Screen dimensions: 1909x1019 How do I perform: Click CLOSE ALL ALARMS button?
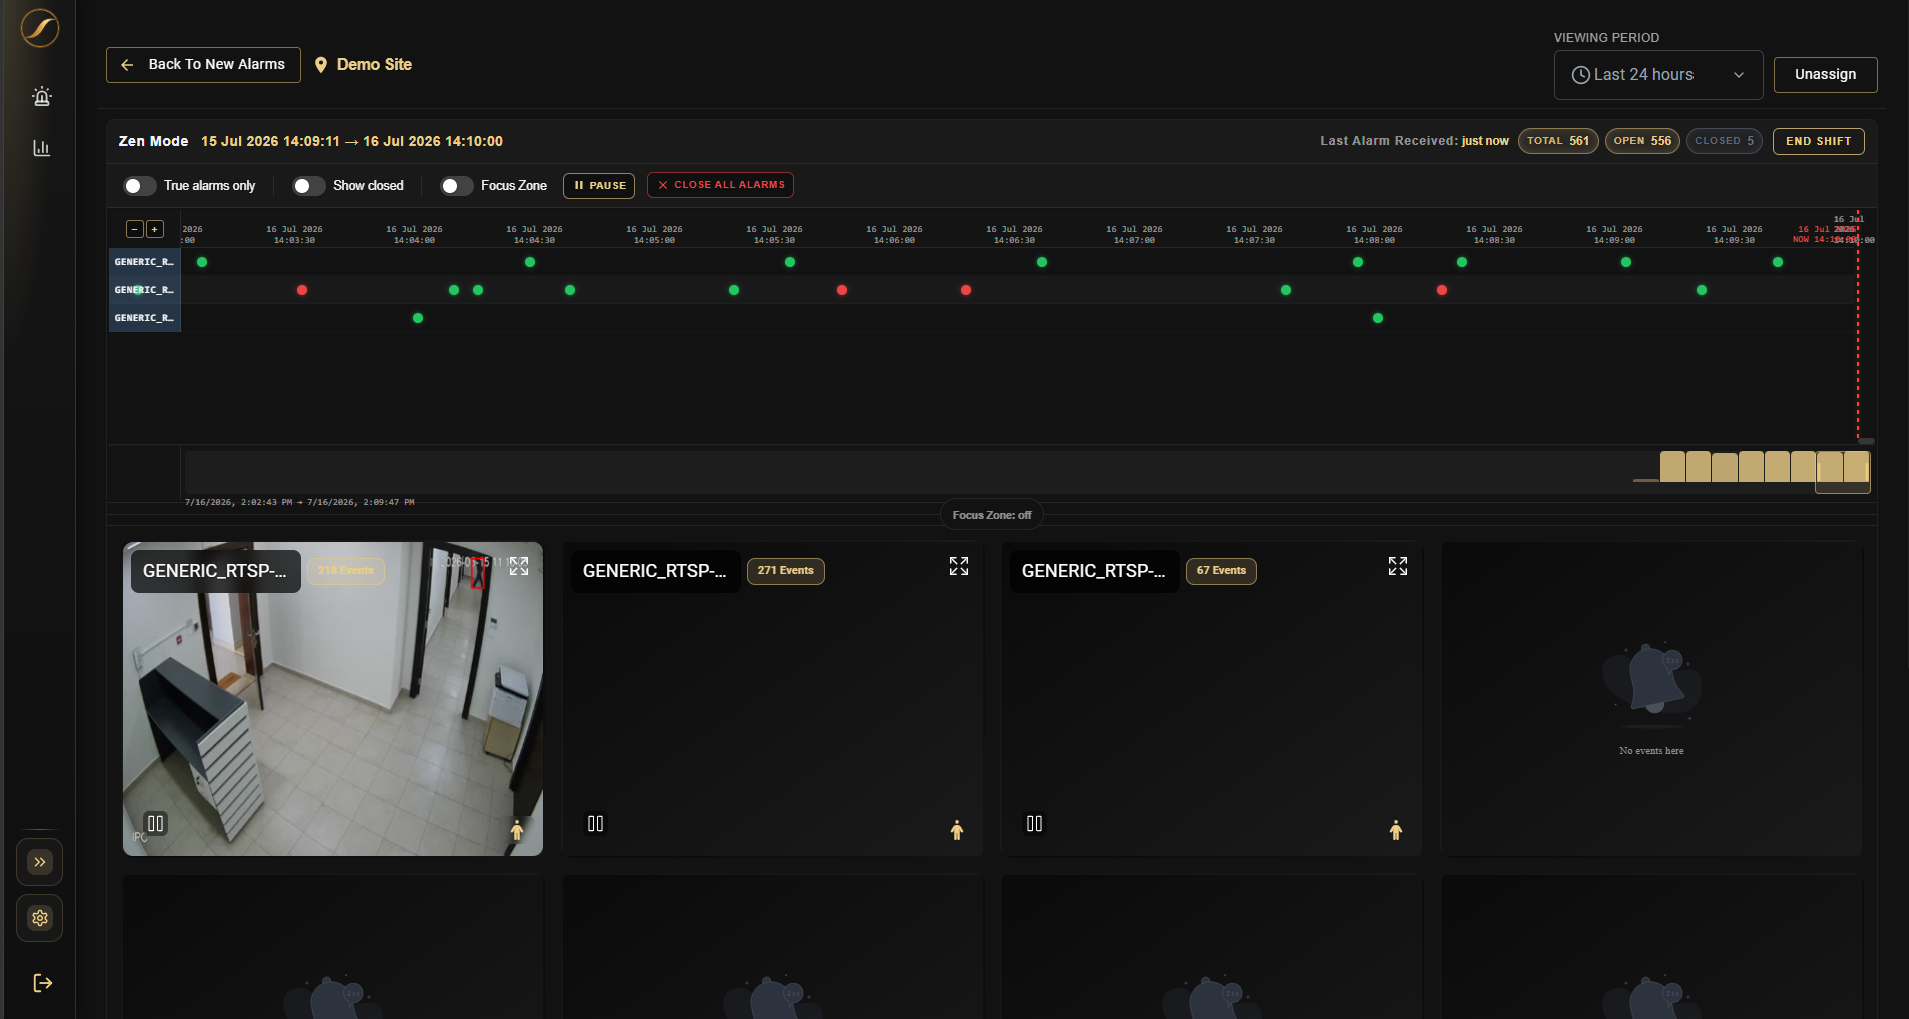click(720, 185)
